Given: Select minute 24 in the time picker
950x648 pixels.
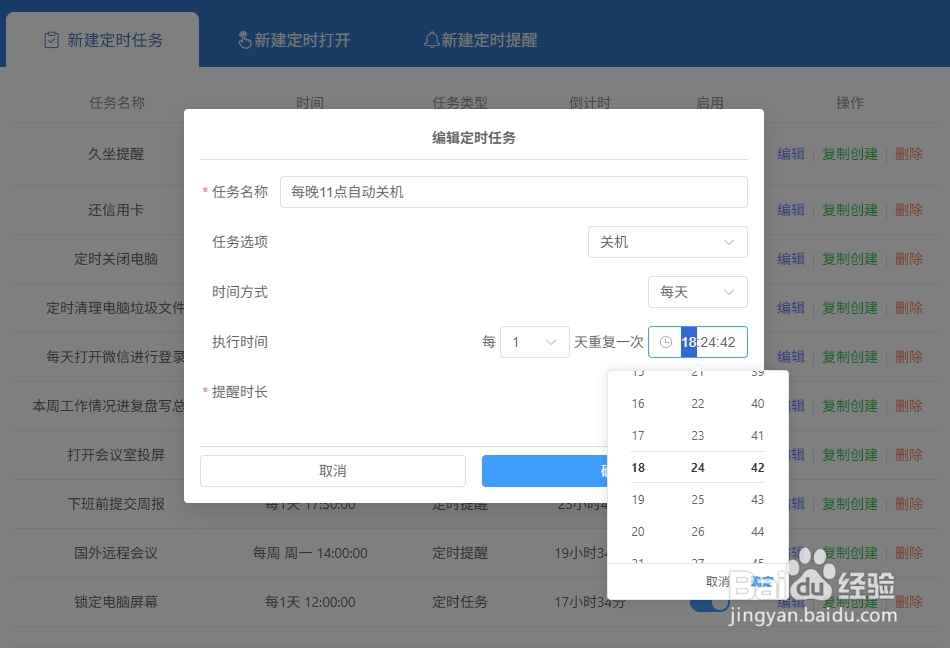Looking at the screenshot, I should (x=698, y=468).
